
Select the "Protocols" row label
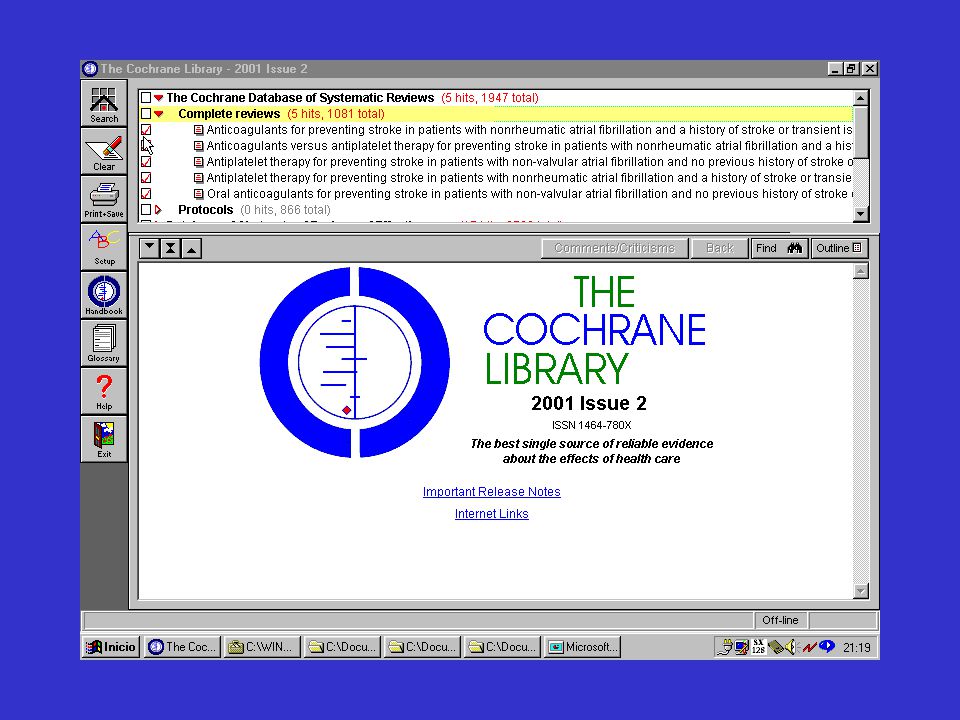point(206,209)
